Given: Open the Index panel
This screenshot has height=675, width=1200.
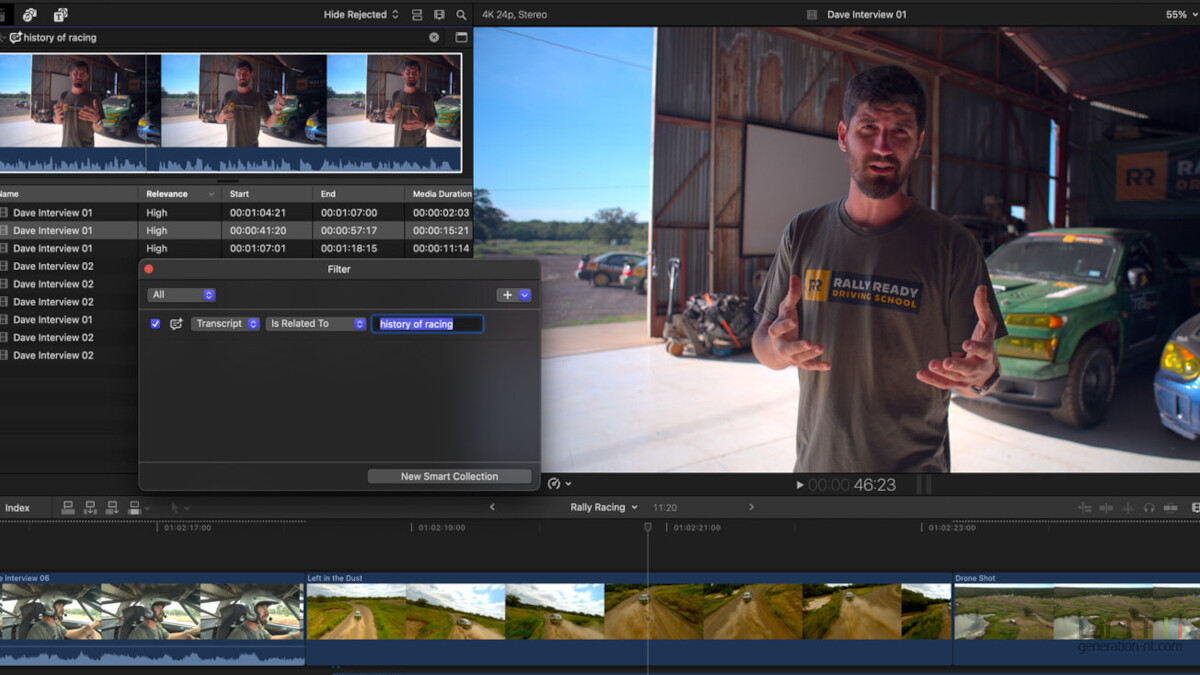Looking at the screenshot, I should pos(18,507).
